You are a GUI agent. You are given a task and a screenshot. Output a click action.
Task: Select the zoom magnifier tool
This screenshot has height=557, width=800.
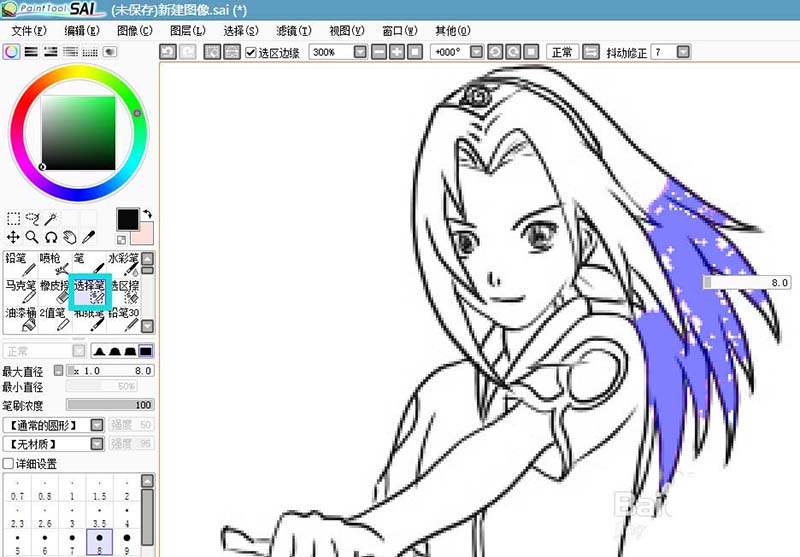pos(32,237)
